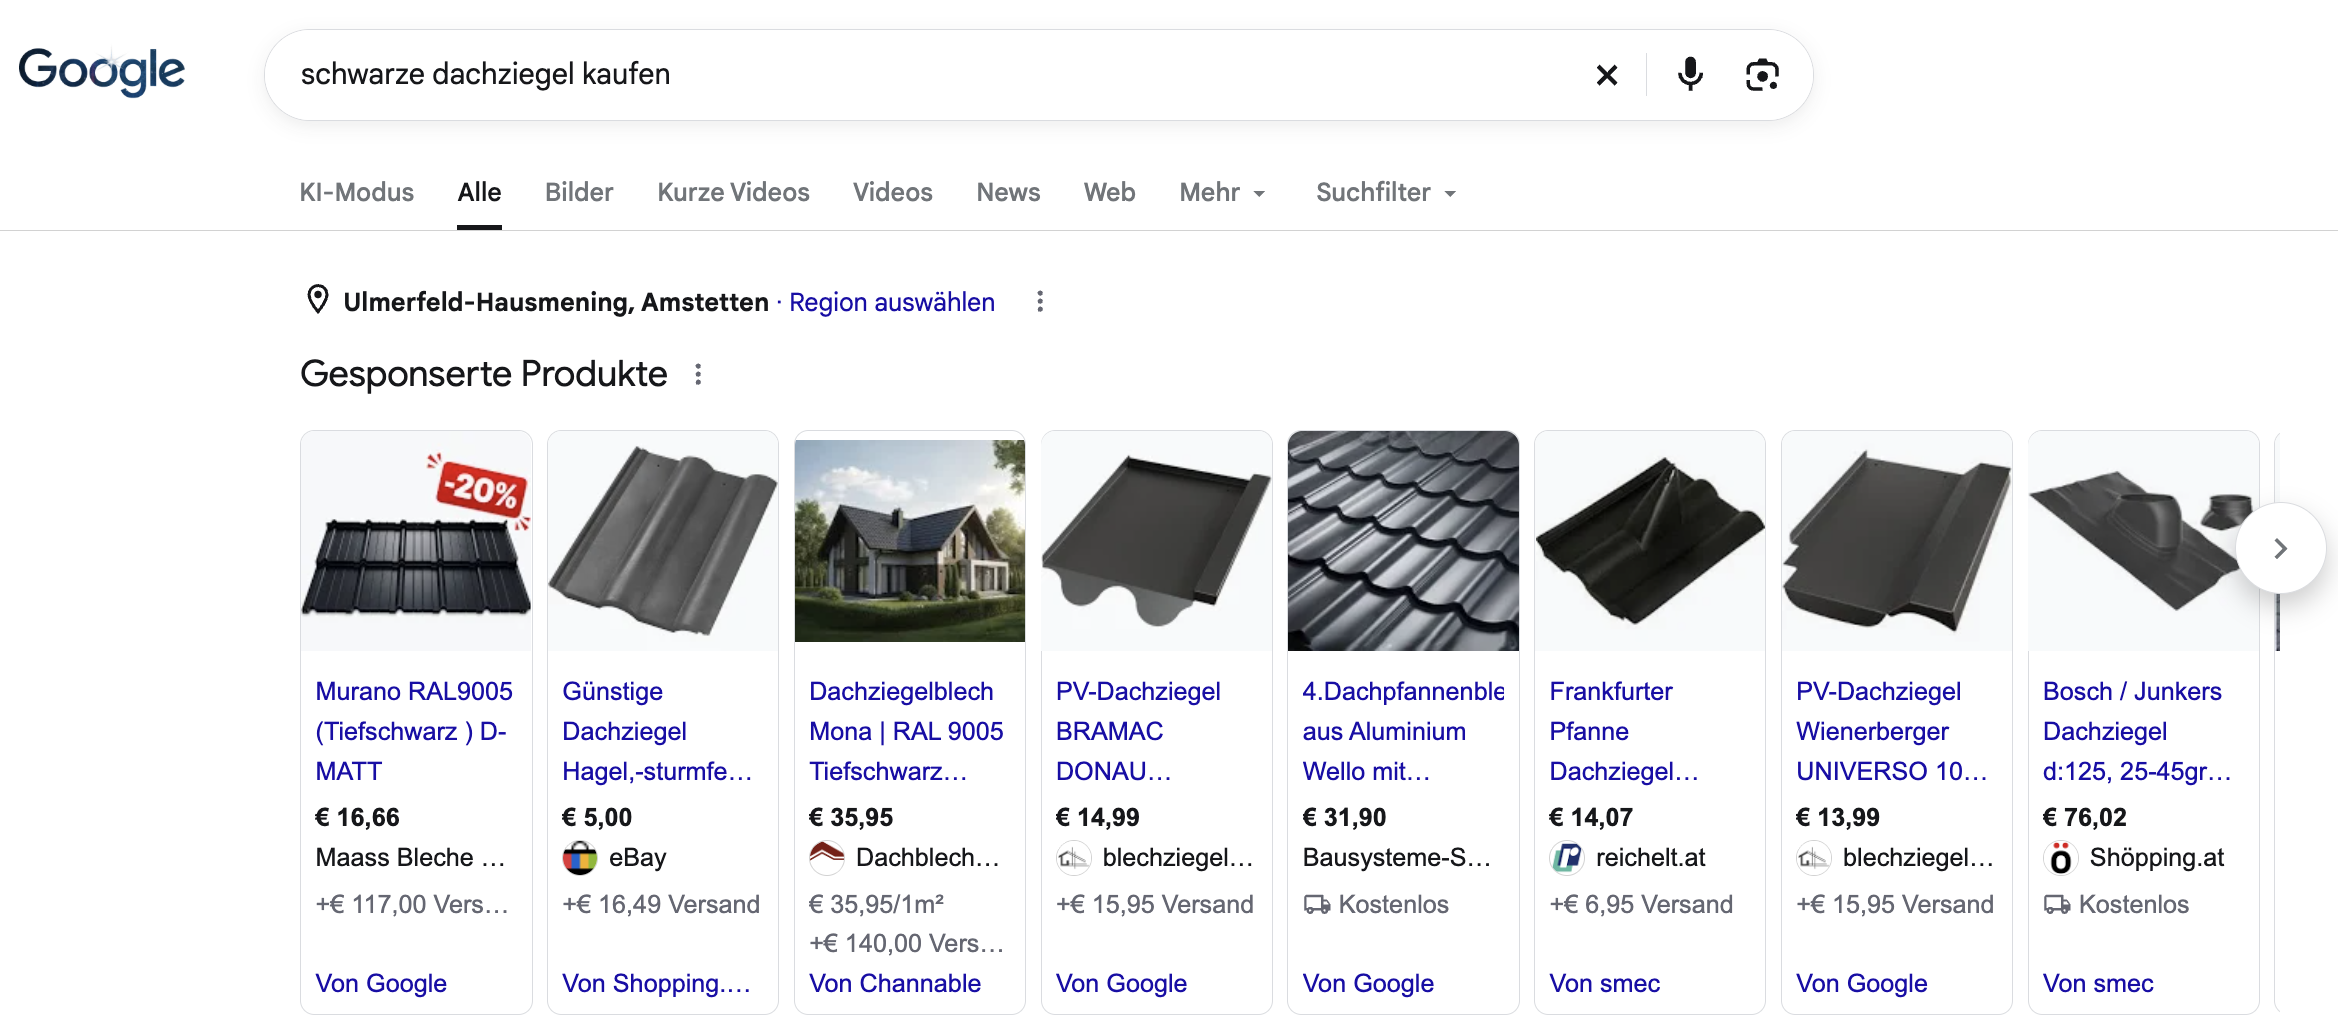Open Frankfurter Pfanne Dachziegel link
The image size is (2338, 1036).
click(x=1624, y=731)
